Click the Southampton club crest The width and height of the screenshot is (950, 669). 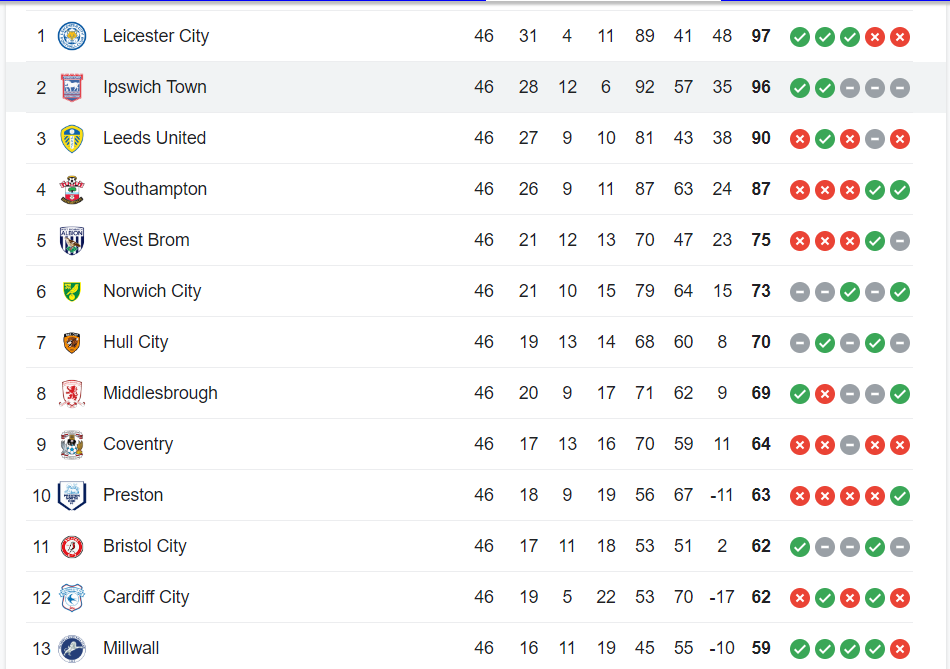click(x=72, y=190)
